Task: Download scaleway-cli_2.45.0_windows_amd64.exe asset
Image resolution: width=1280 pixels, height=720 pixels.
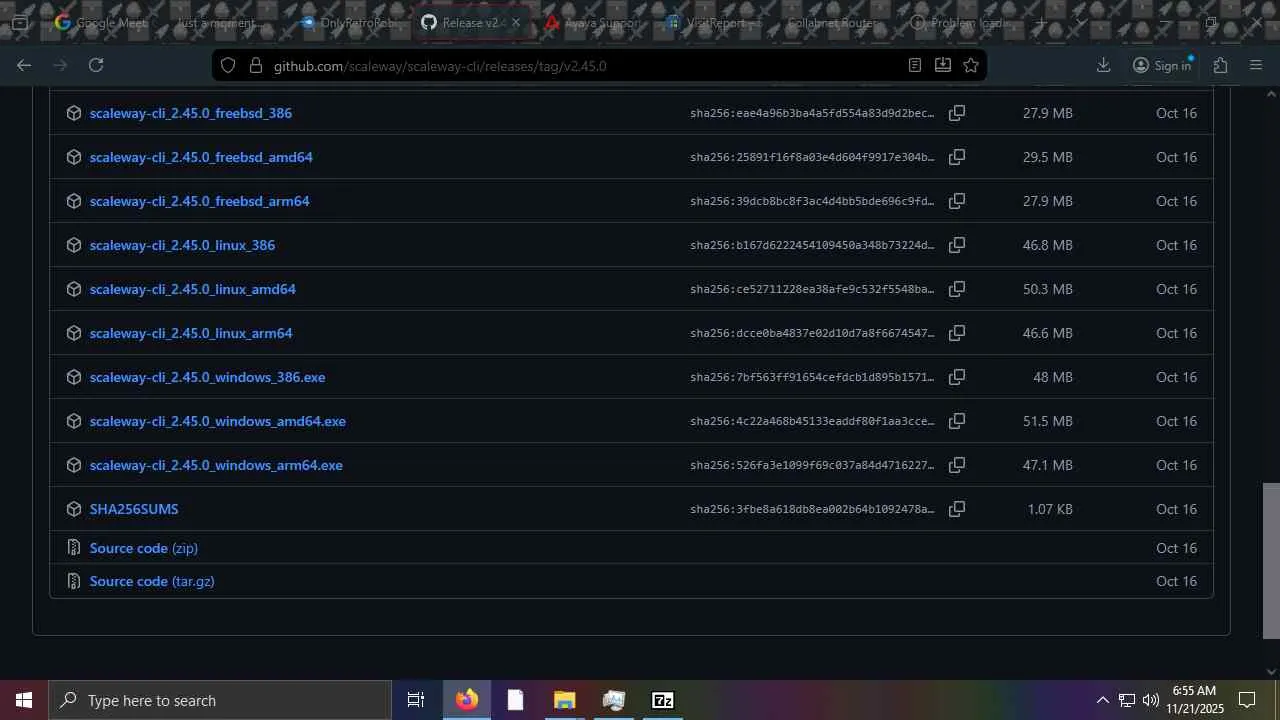Action: click(x=218, y=421)
